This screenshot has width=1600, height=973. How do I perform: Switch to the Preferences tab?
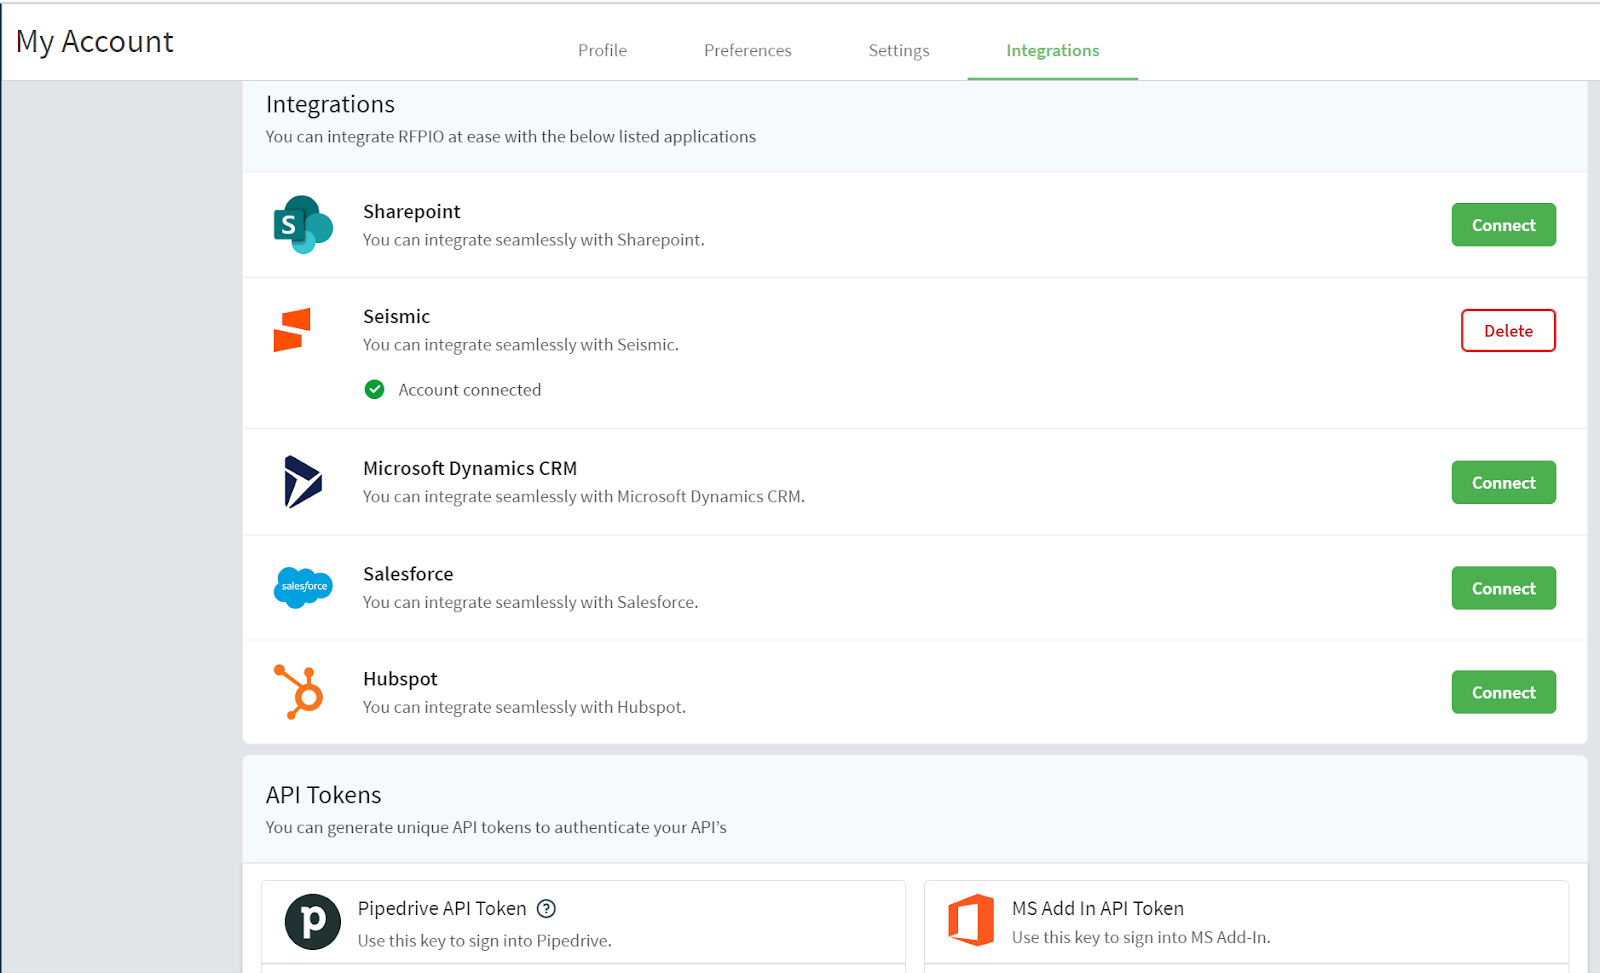tap(747, 50)
